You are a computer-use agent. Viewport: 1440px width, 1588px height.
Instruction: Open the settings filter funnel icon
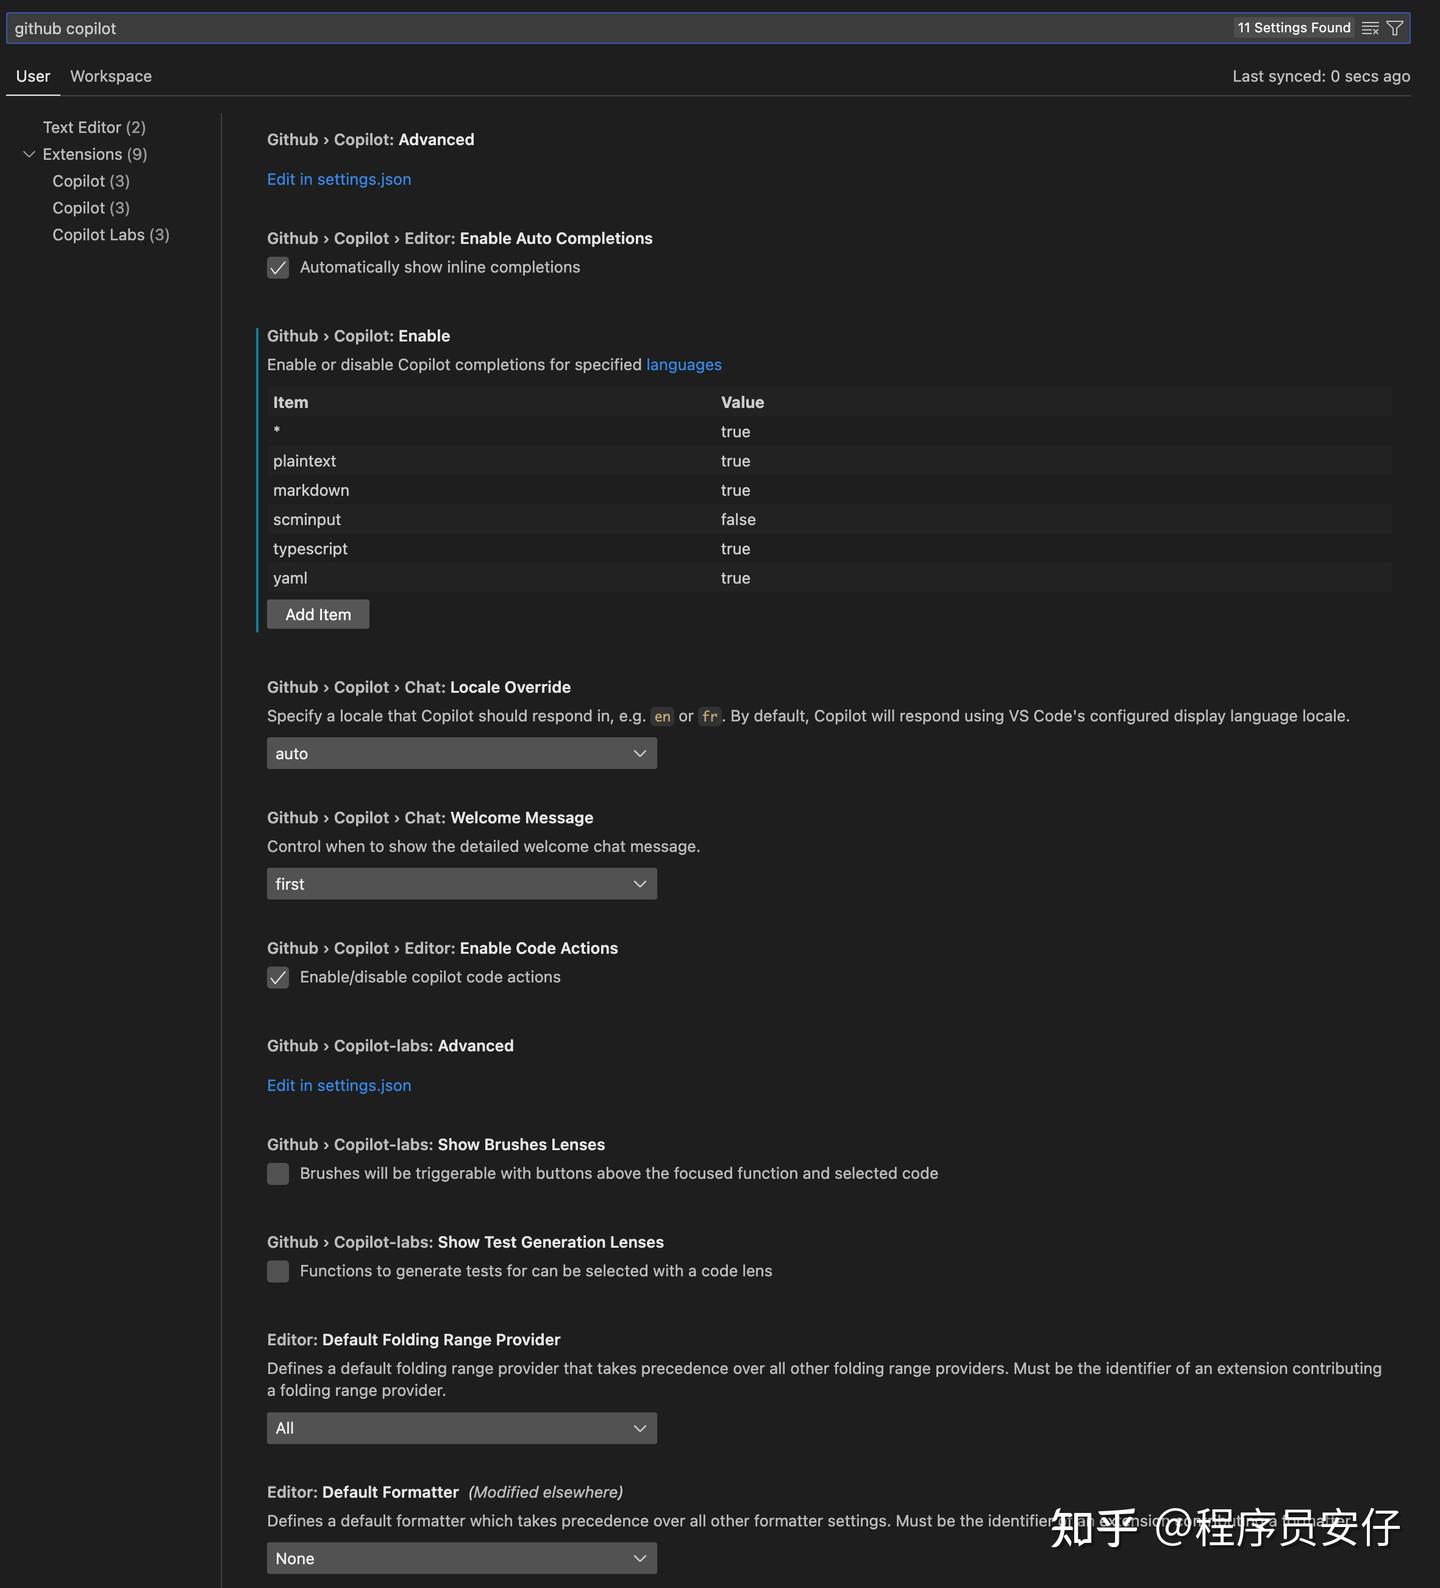click(x=1395, y=28)
